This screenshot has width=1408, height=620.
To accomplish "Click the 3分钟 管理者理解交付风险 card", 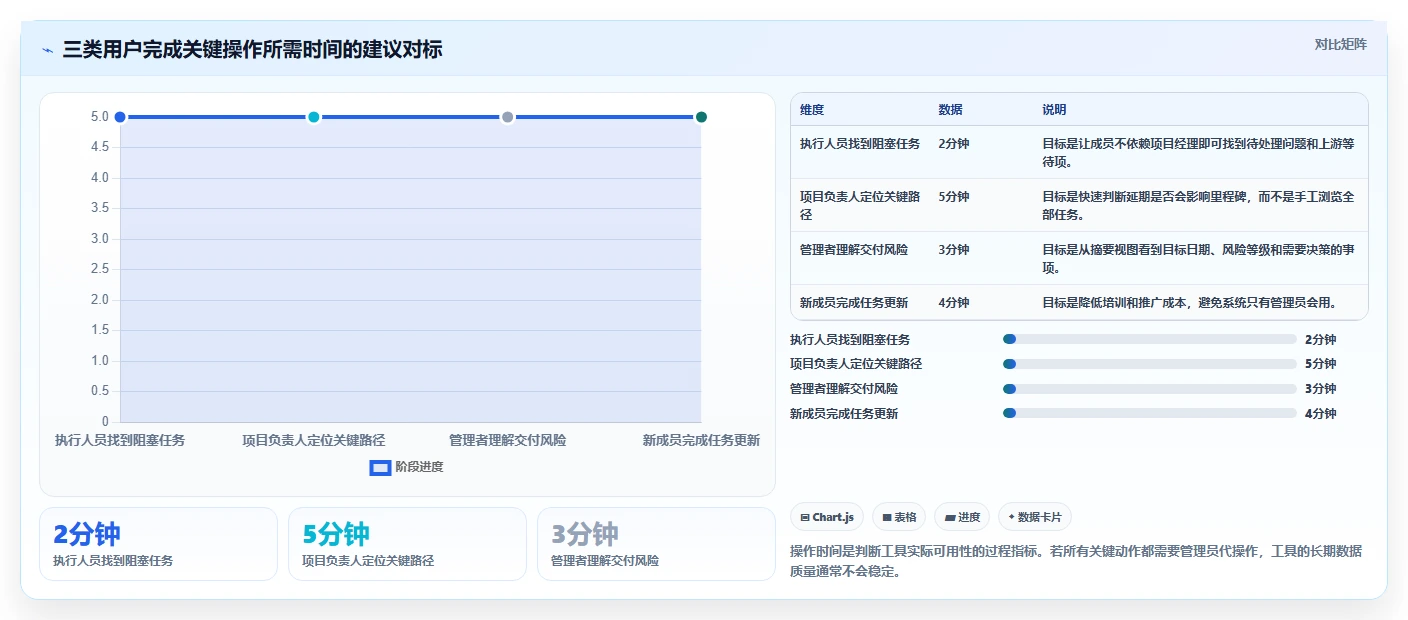I will click(x=656, y=544).
